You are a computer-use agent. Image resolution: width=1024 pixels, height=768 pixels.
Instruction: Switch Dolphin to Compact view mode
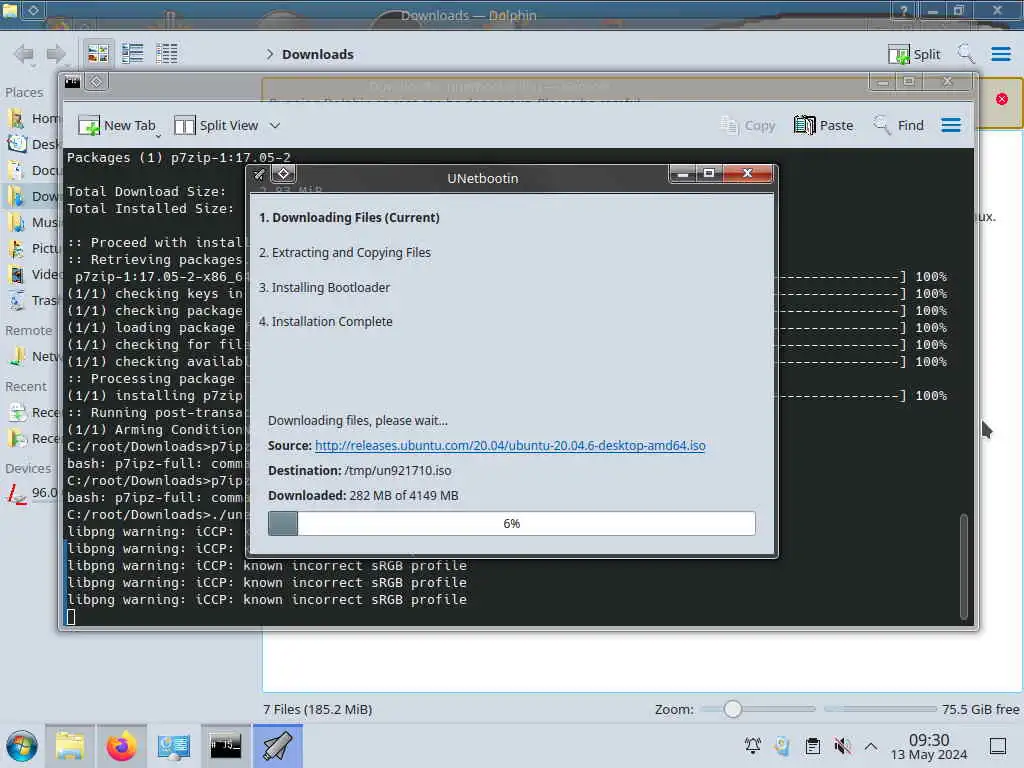point(133,54)
